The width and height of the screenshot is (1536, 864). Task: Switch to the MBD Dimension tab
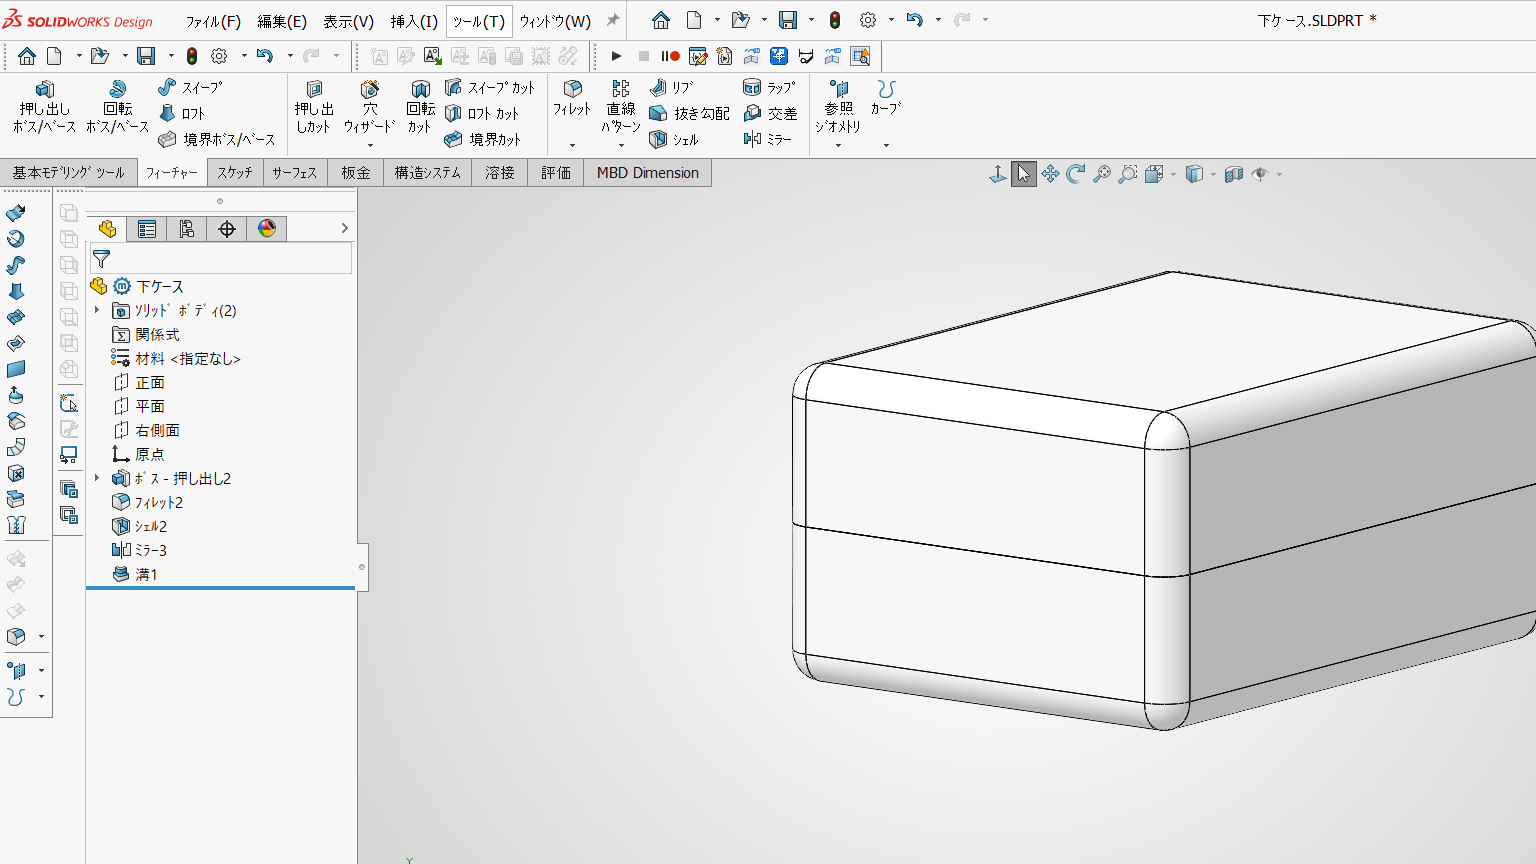coord(648,173)
